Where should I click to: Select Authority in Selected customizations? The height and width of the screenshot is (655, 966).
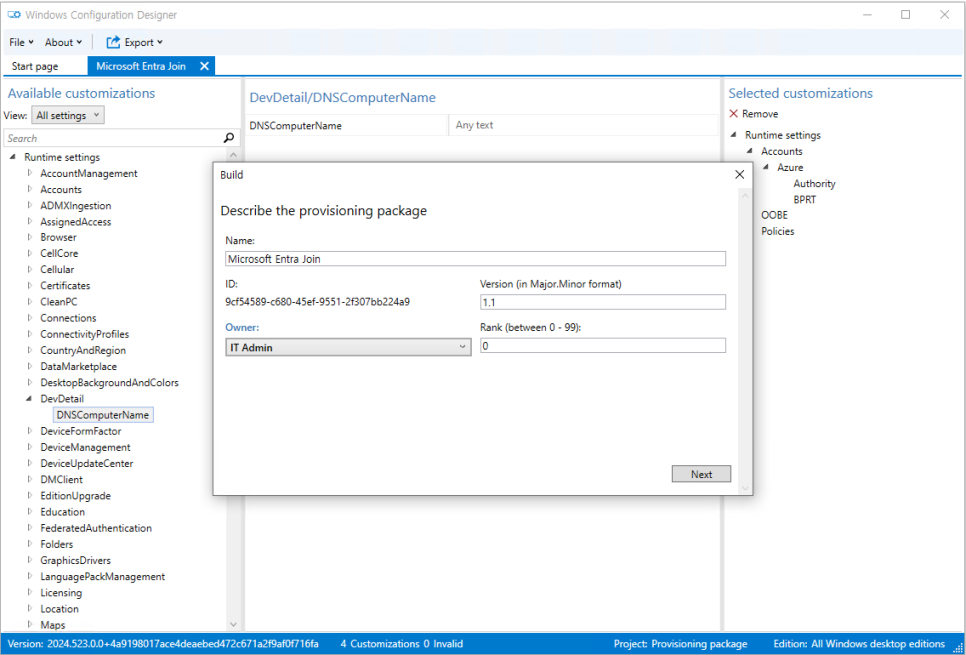[814, 183]
